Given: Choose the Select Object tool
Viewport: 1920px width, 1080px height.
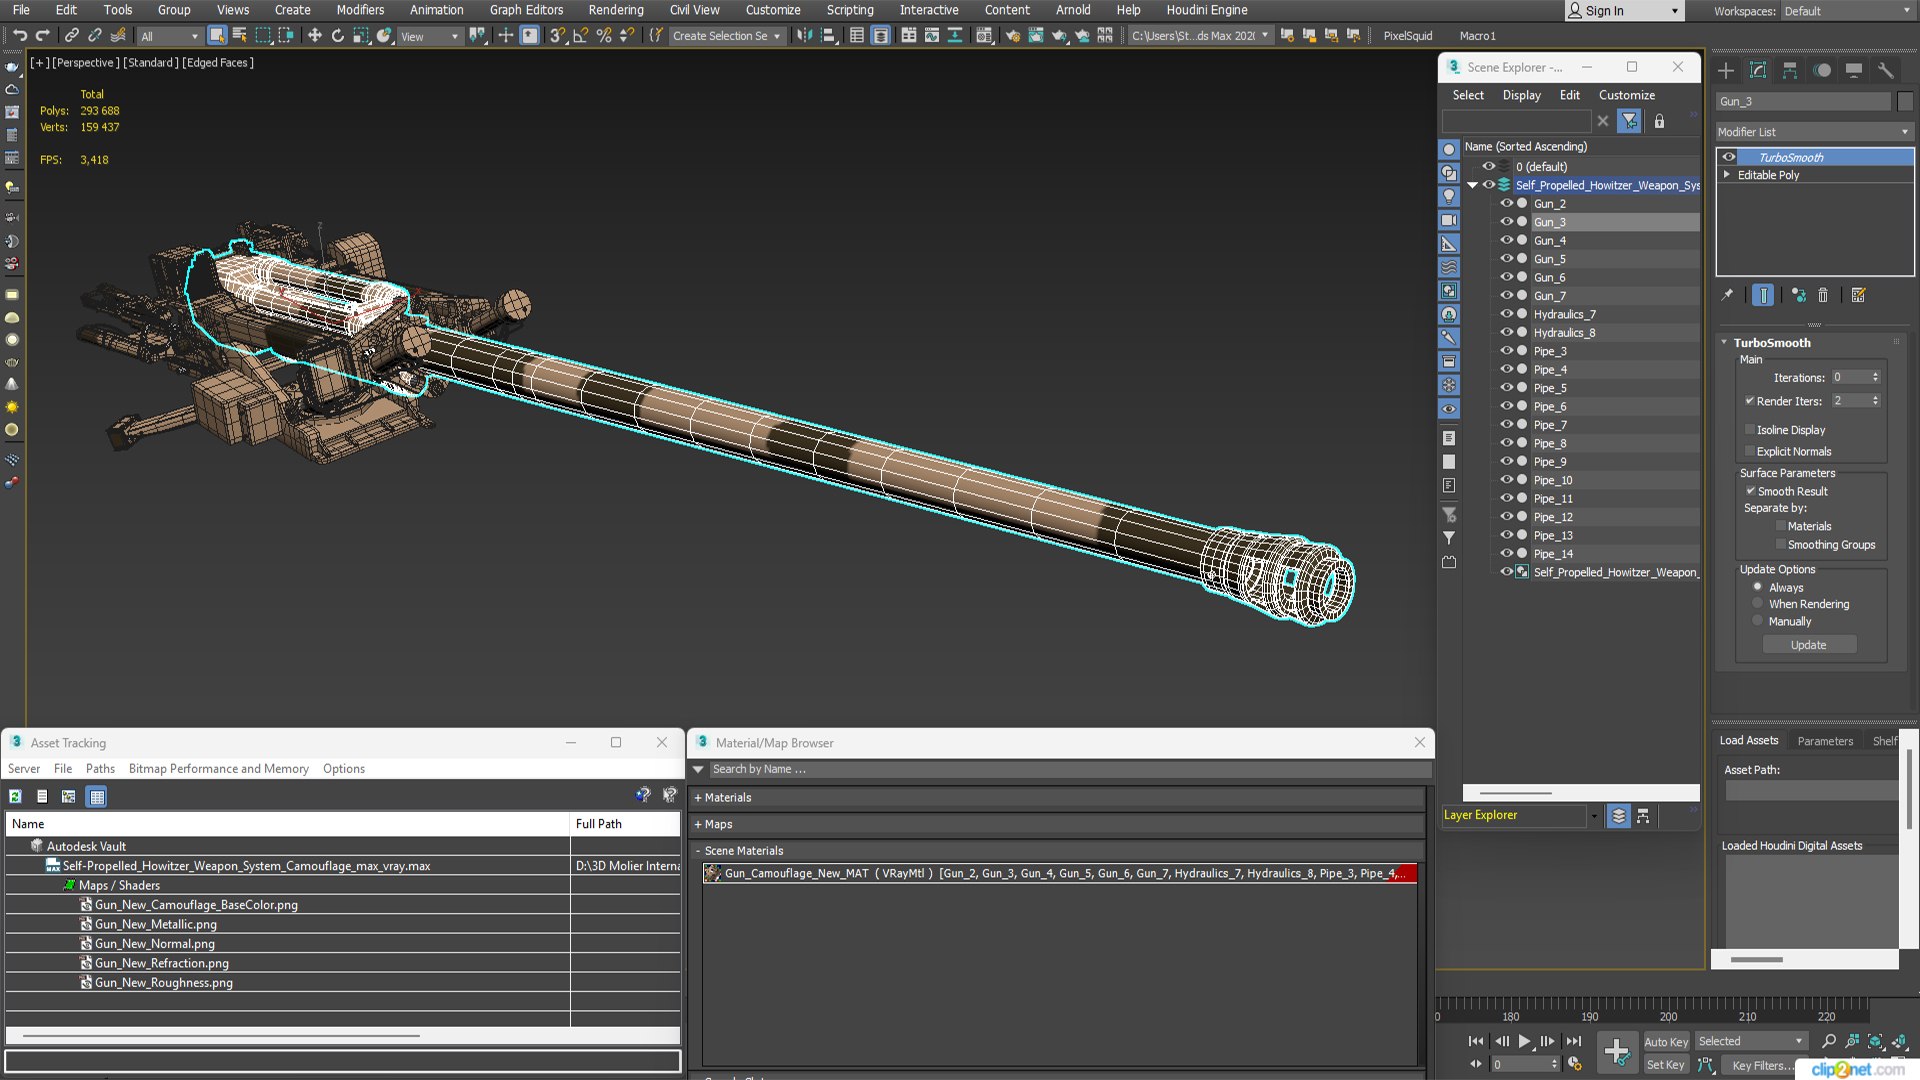Looking at the screenshot, I should click(217, 36).
